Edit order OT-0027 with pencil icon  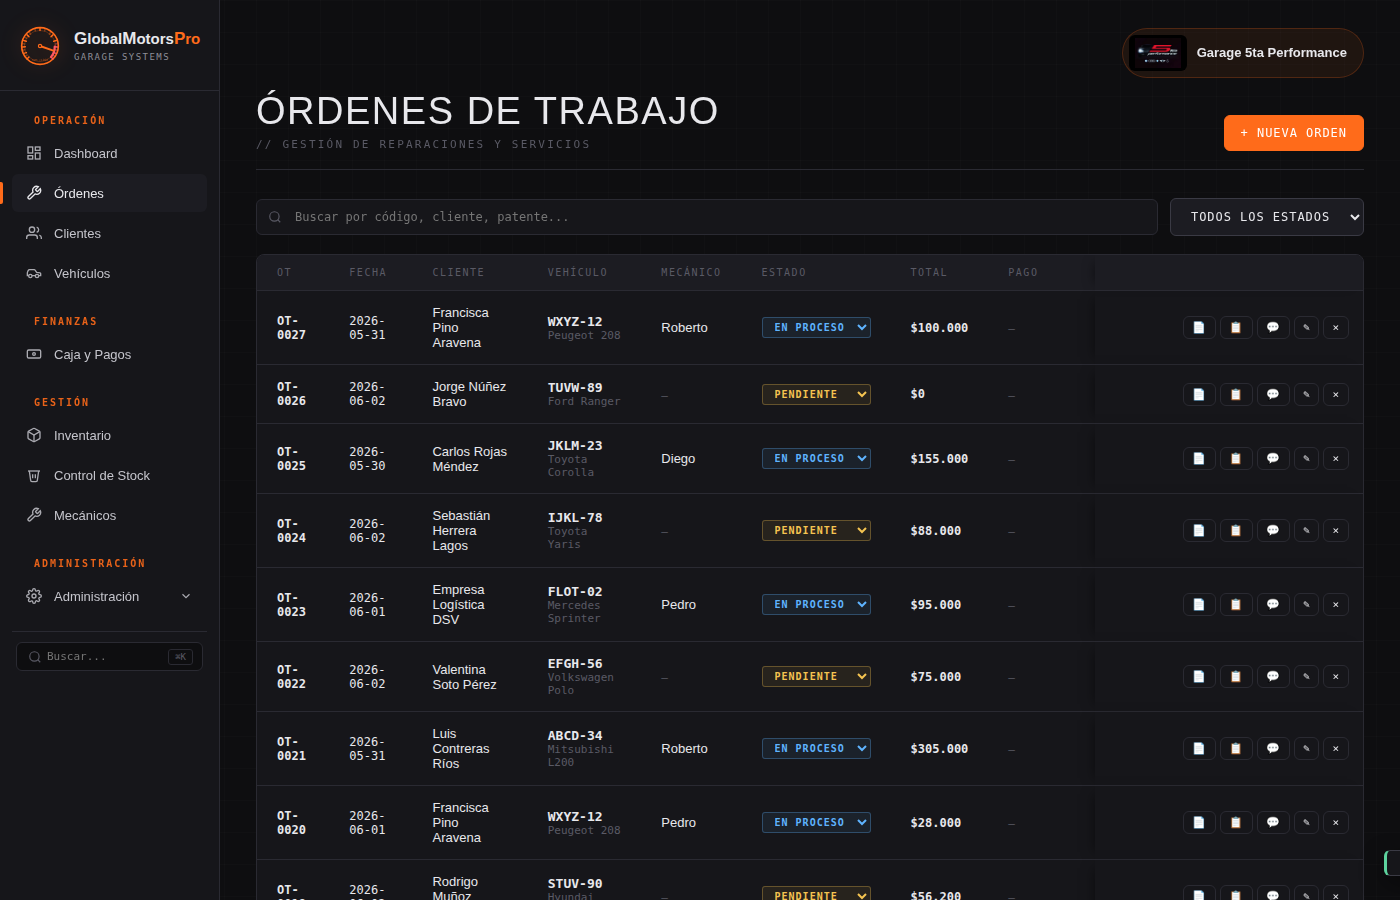tap(1306, 327)
